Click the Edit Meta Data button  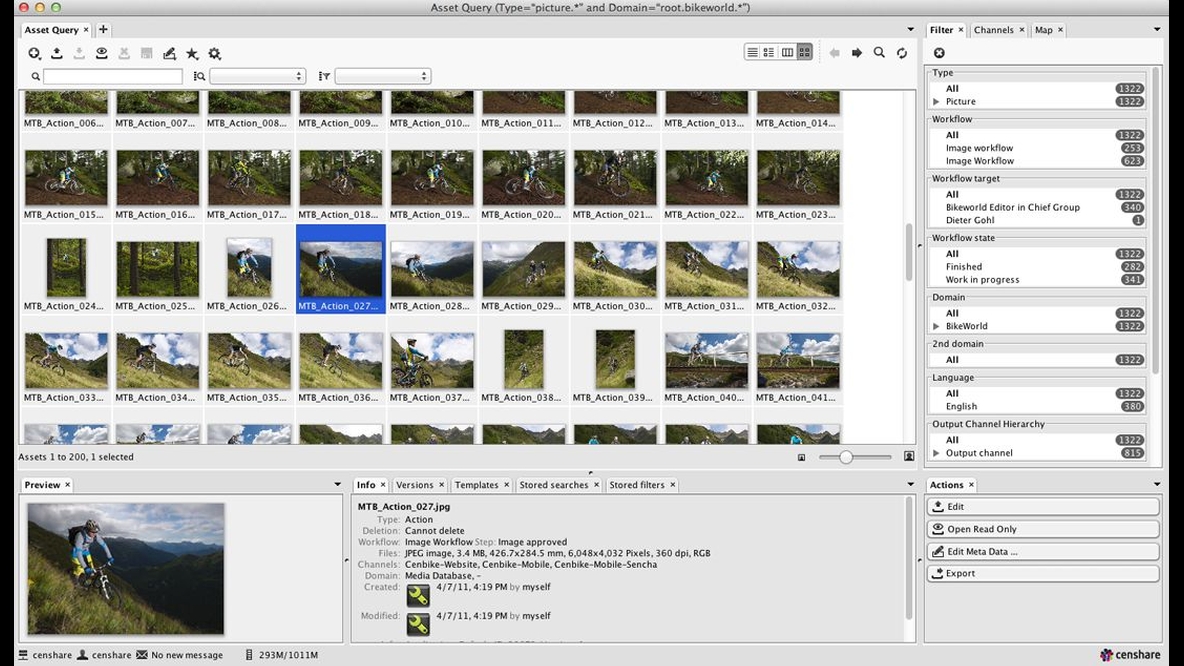tap(1043, 552)
